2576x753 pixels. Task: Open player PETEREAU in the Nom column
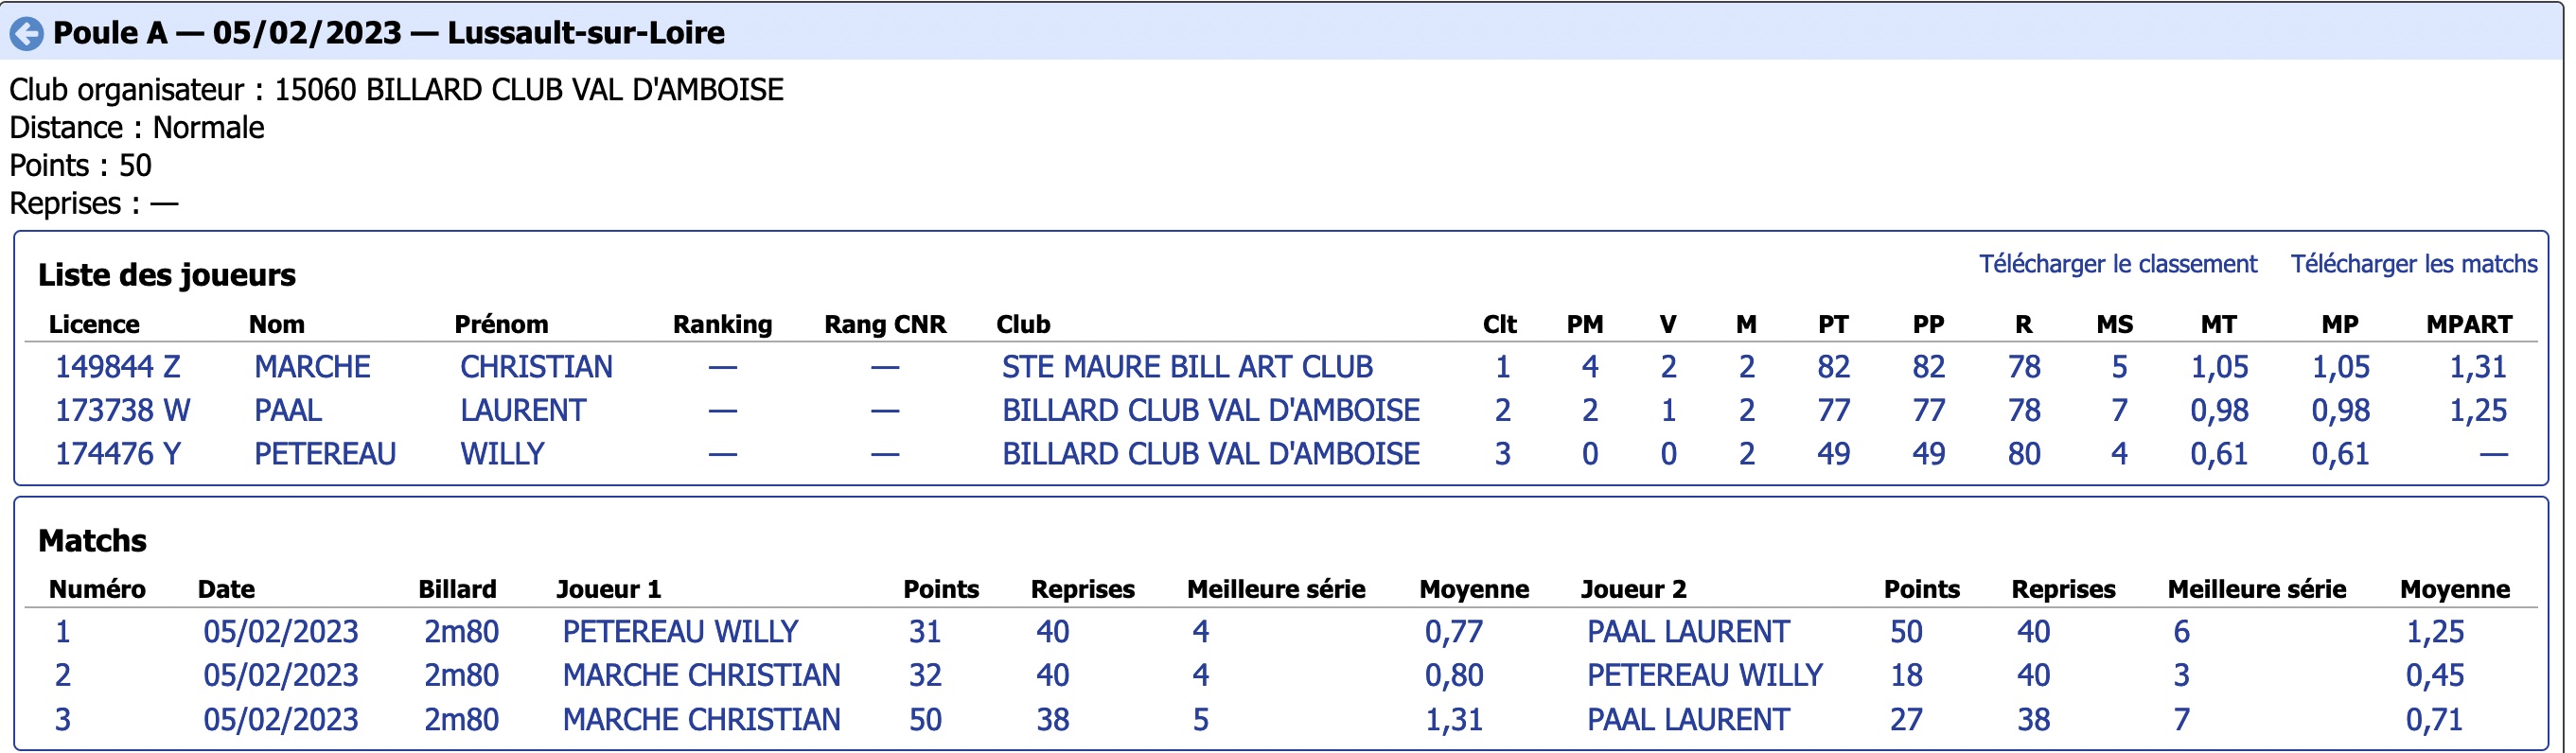325,454
